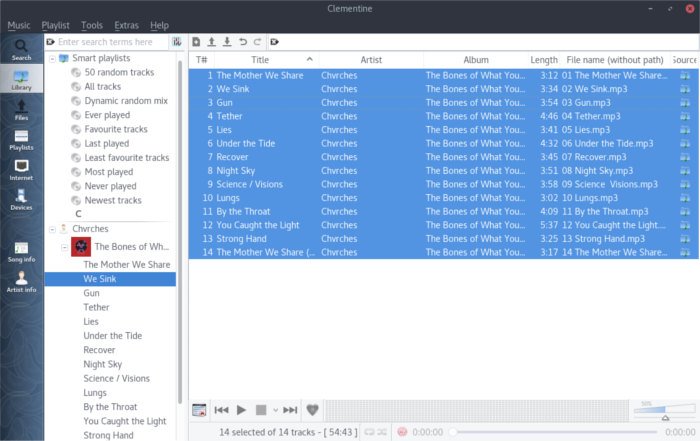Redo the playlist change

coord(258,42)
